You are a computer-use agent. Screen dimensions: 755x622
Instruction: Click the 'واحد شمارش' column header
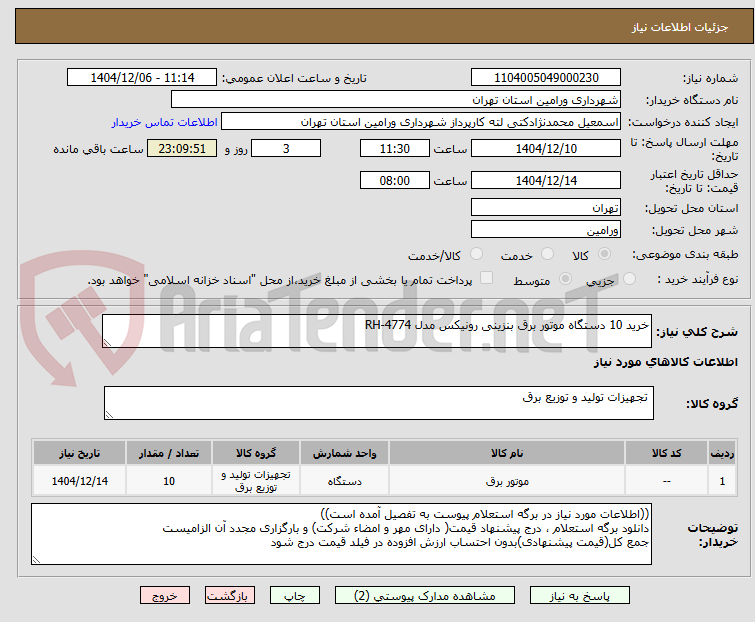tap(344, 453)
